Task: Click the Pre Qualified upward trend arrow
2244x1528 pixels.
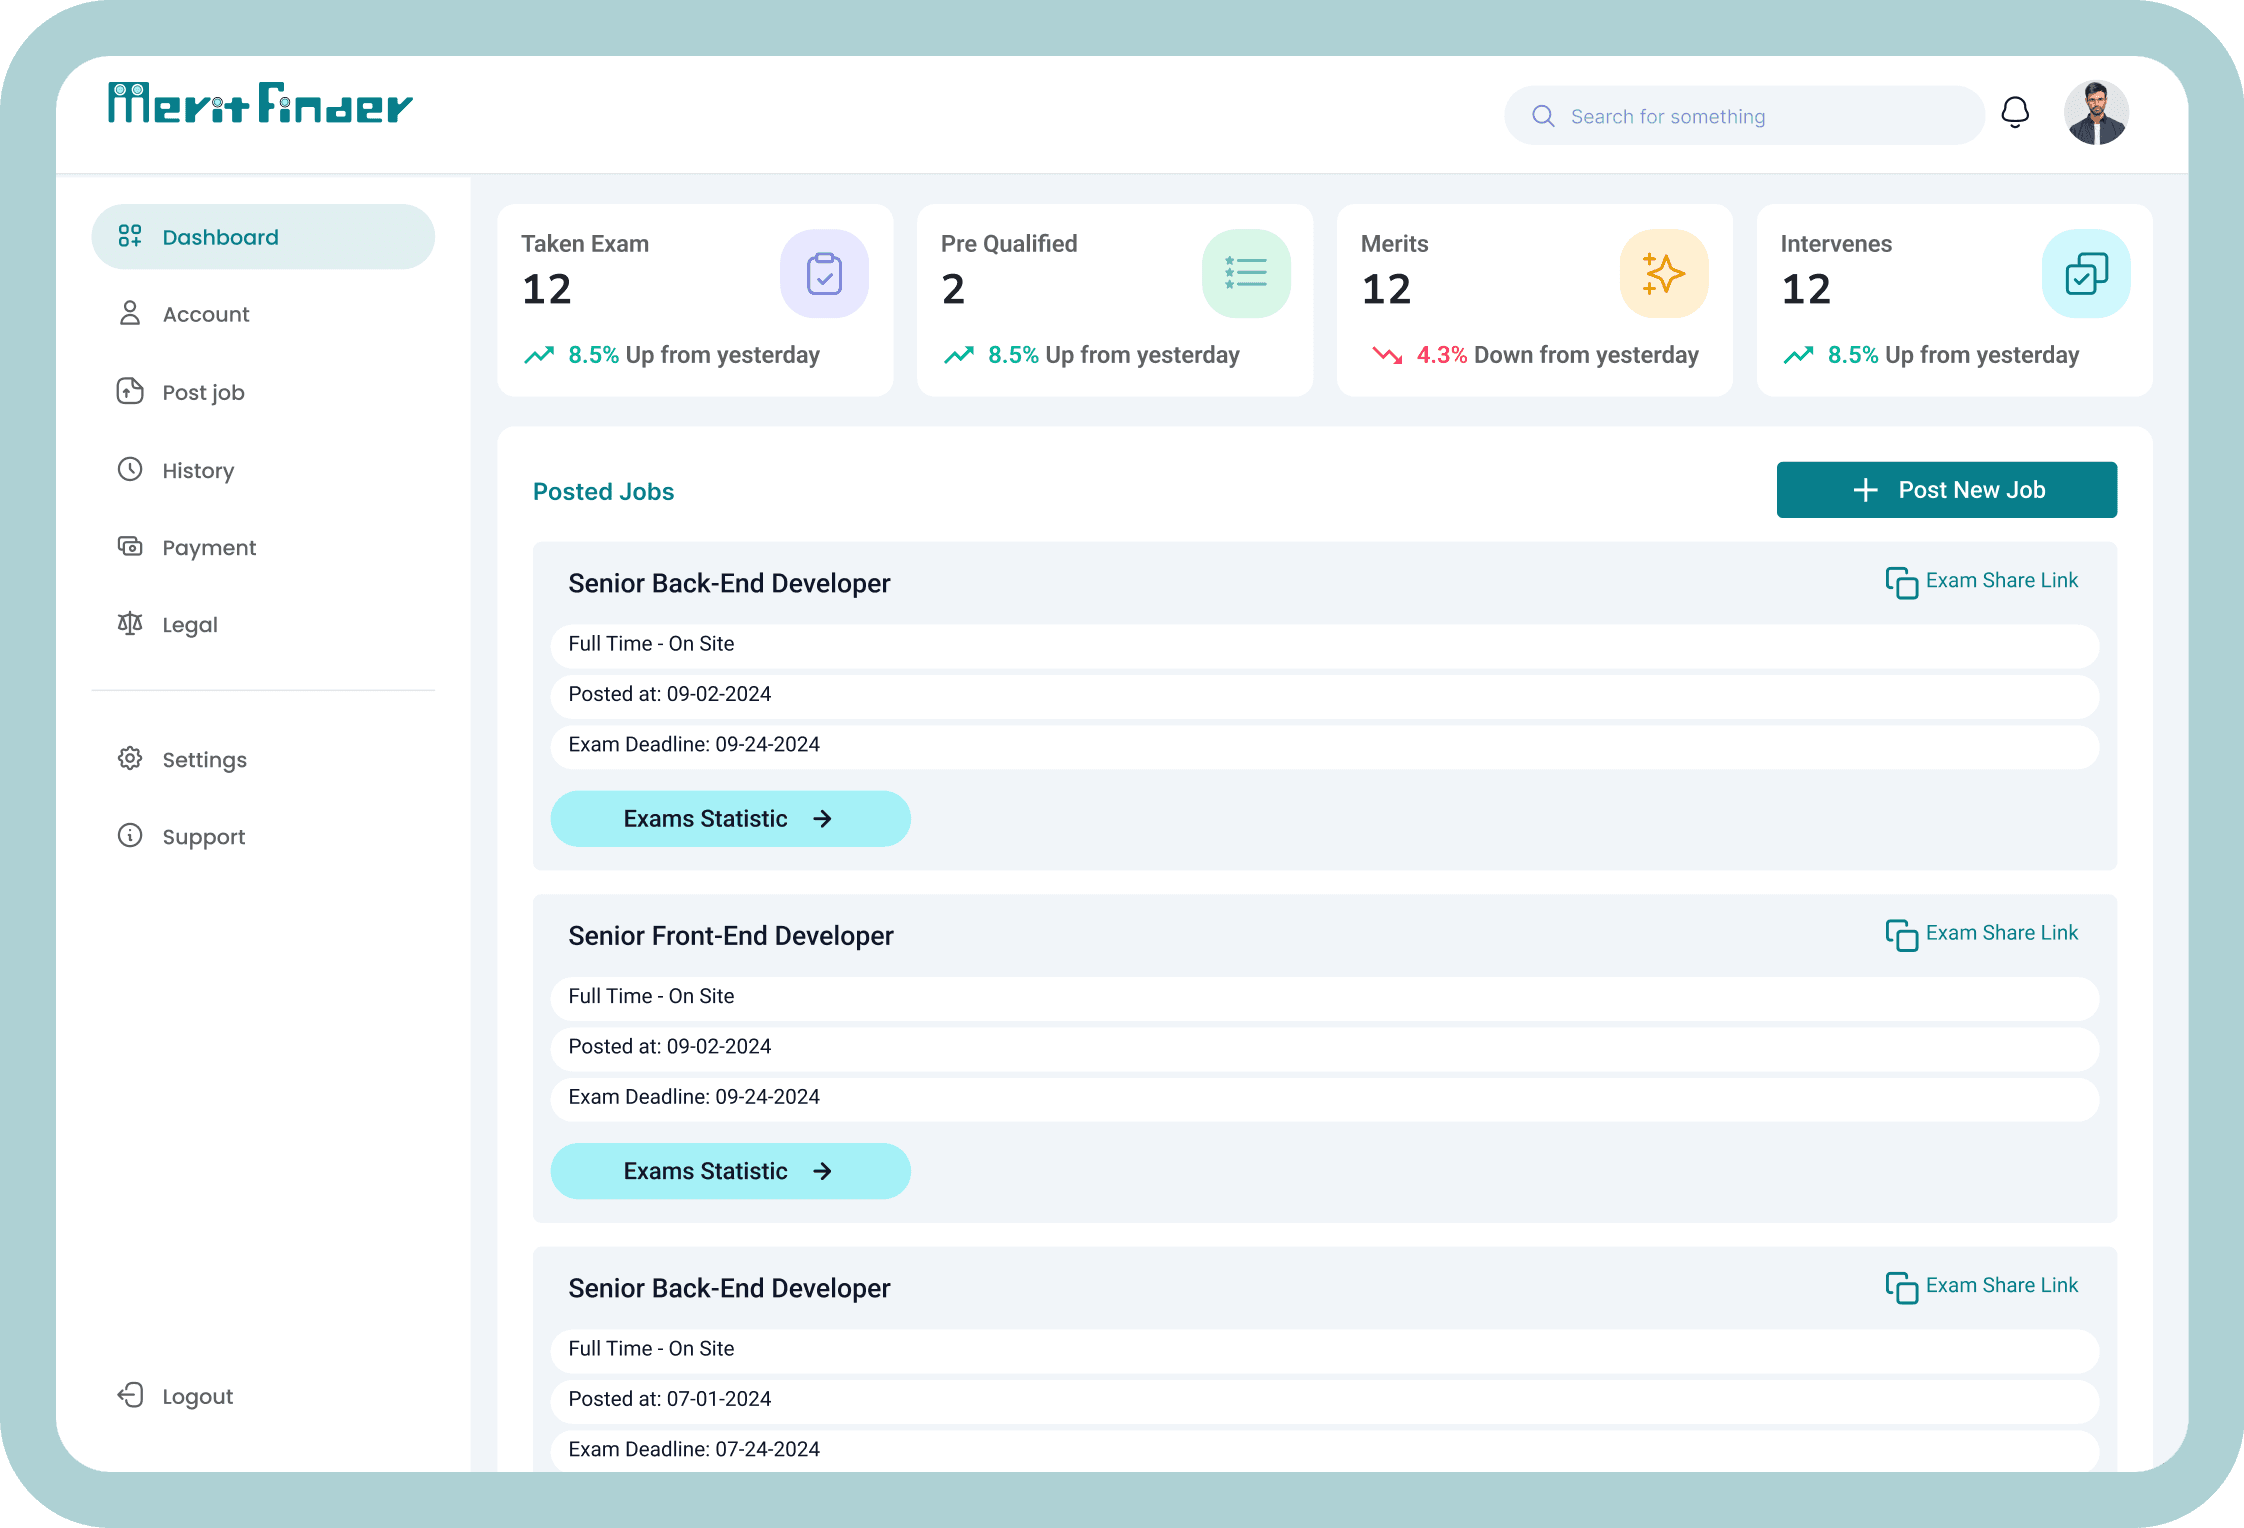Action: coord(959,355)
